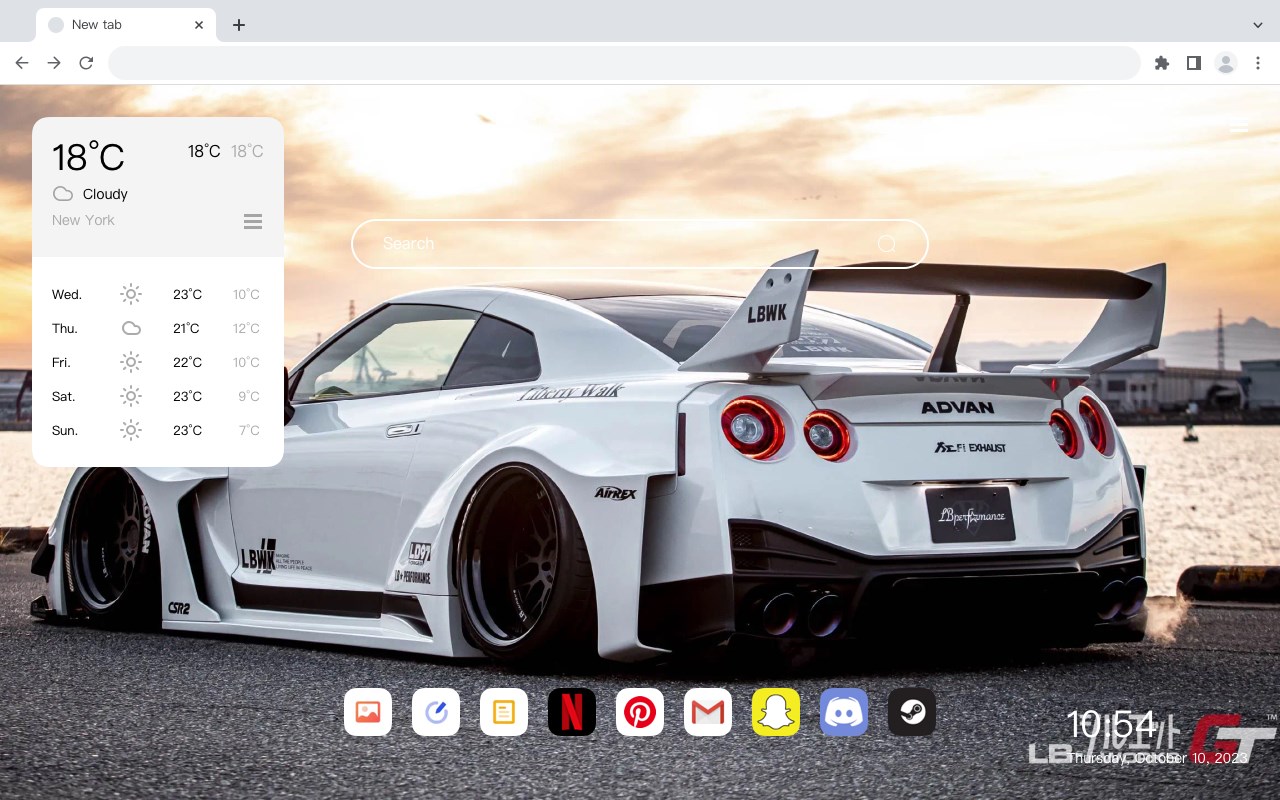
Task: Click the "New York" location label
Action: pos(83,220)
